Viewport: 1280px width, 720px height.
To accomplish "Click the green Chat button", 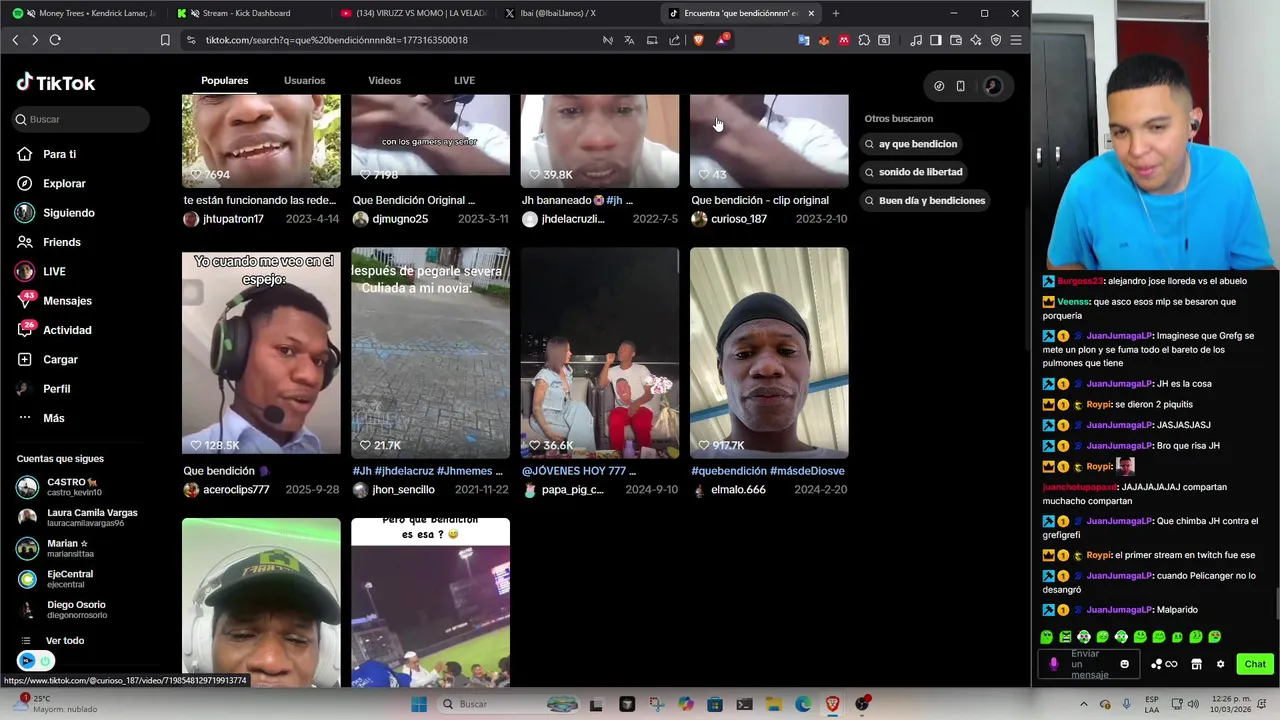I will [1255, 664].
